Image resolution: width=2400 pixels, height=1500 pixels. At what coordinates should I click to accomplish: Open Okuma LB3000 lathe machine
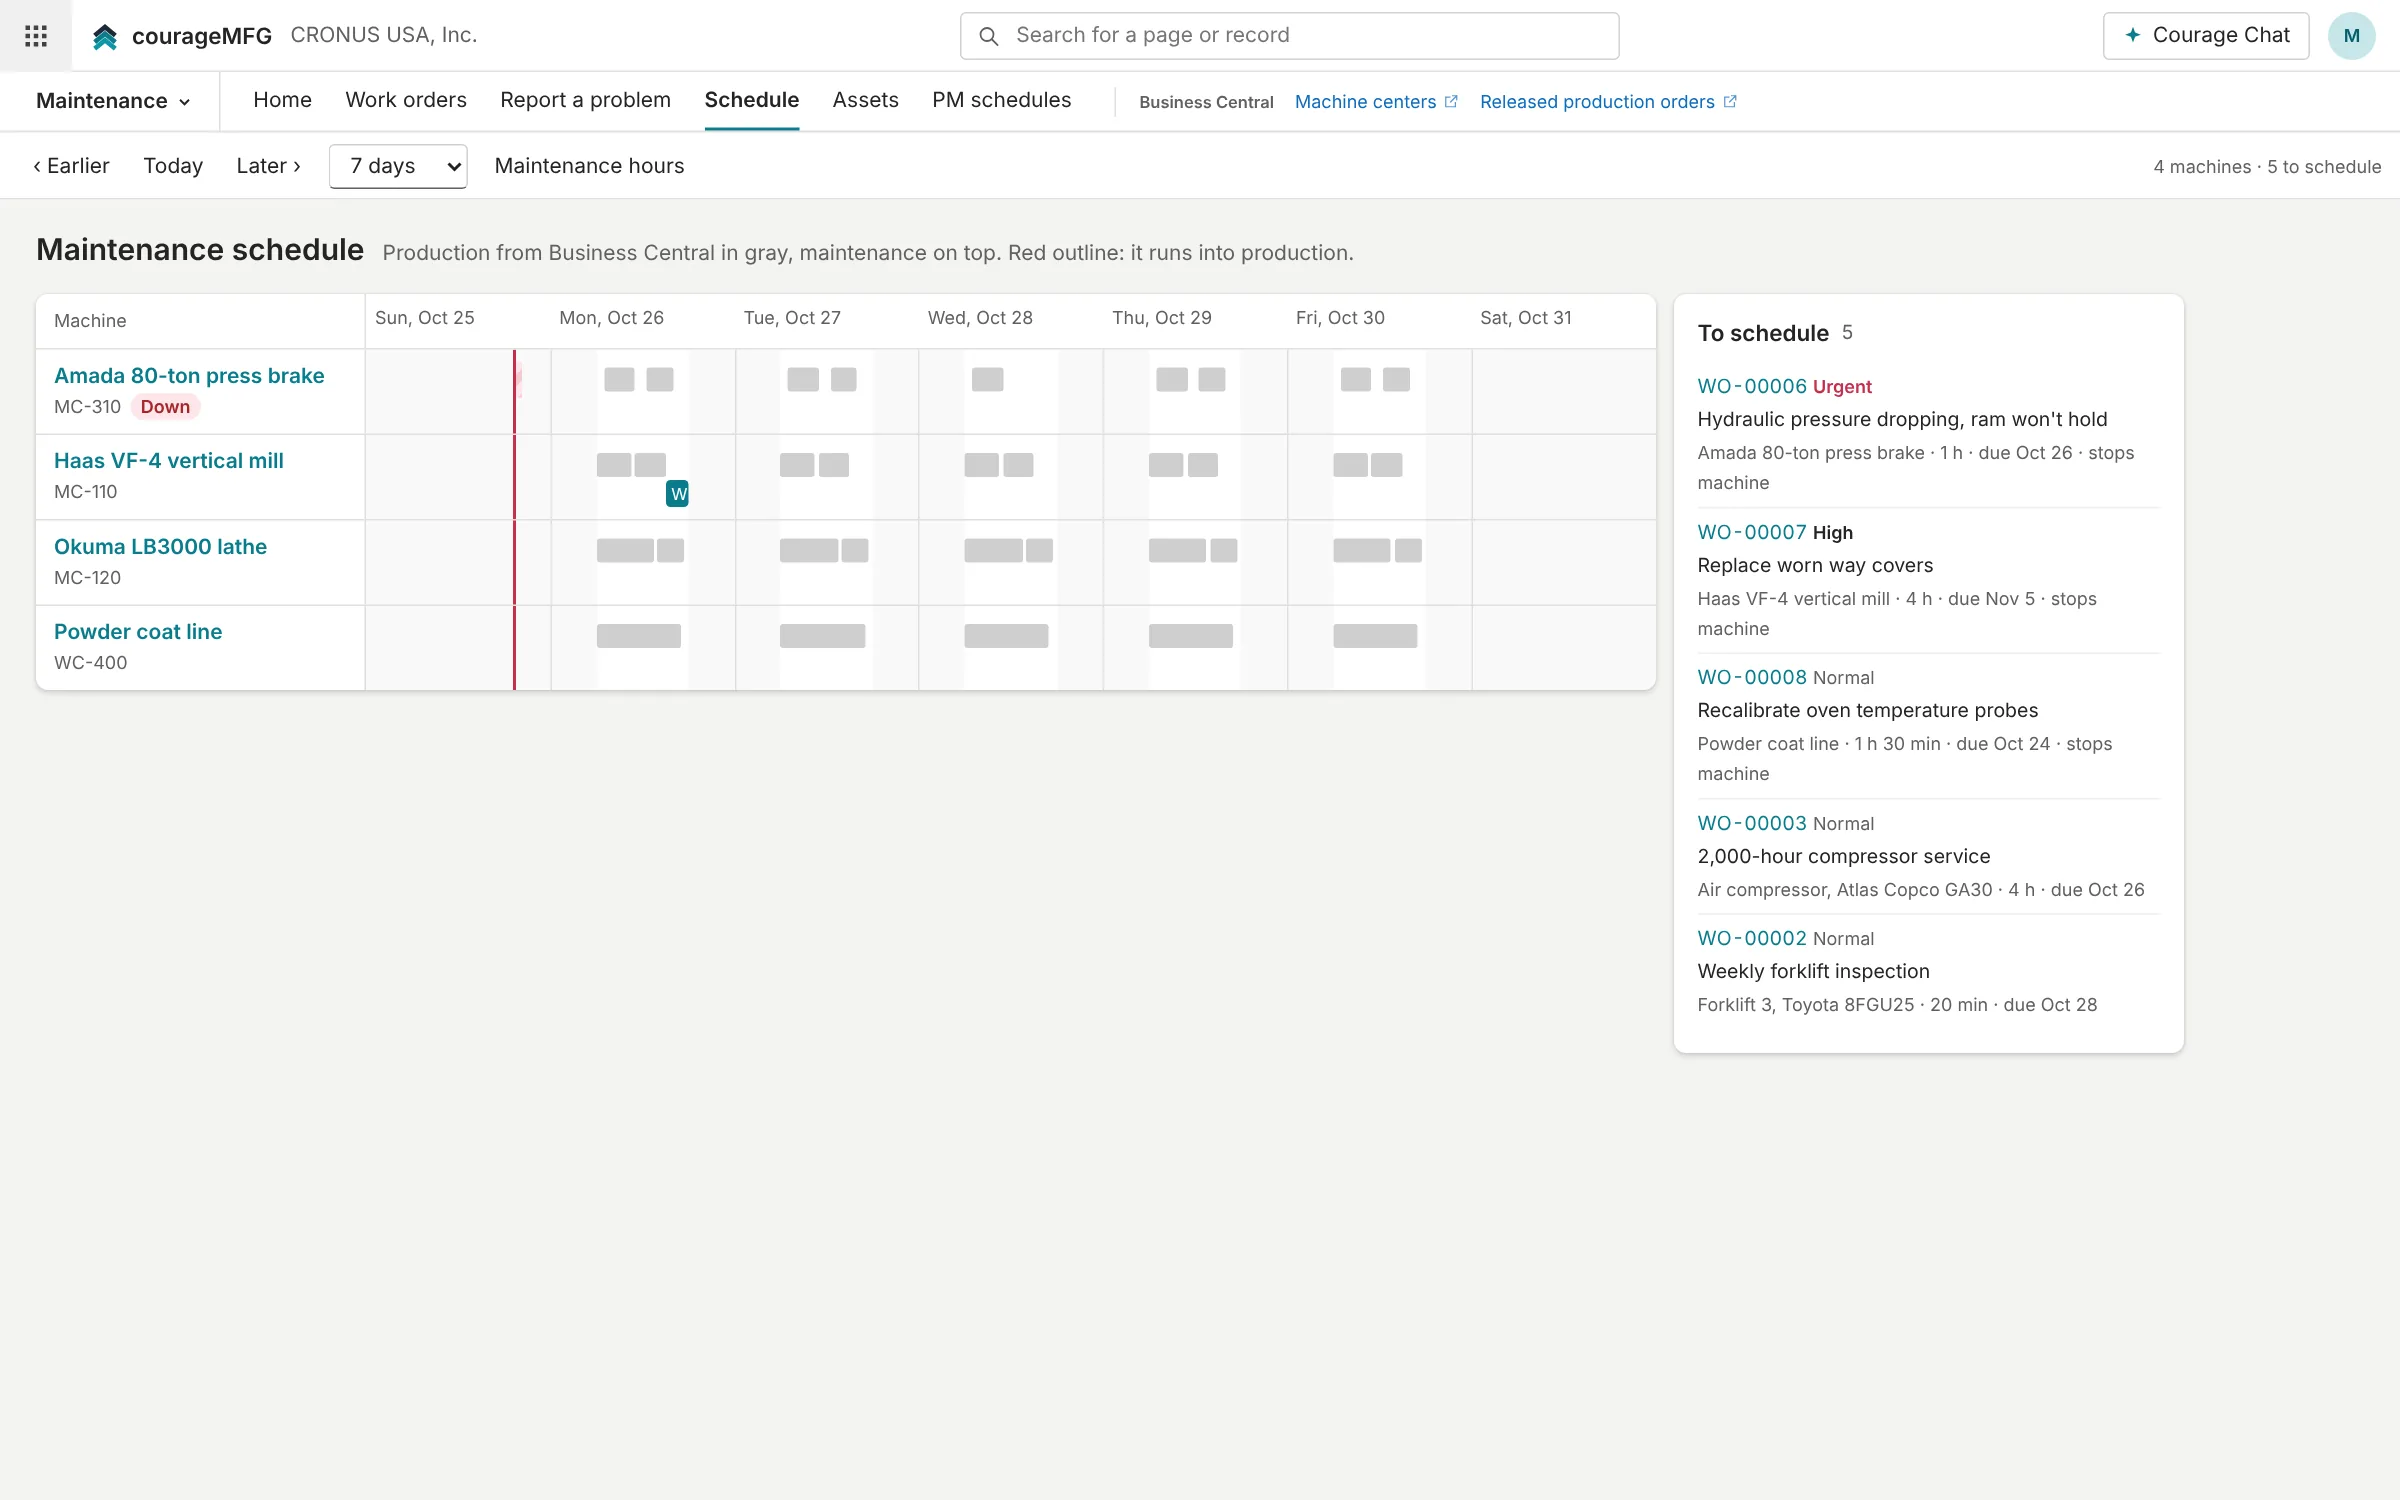pos(160,547)
